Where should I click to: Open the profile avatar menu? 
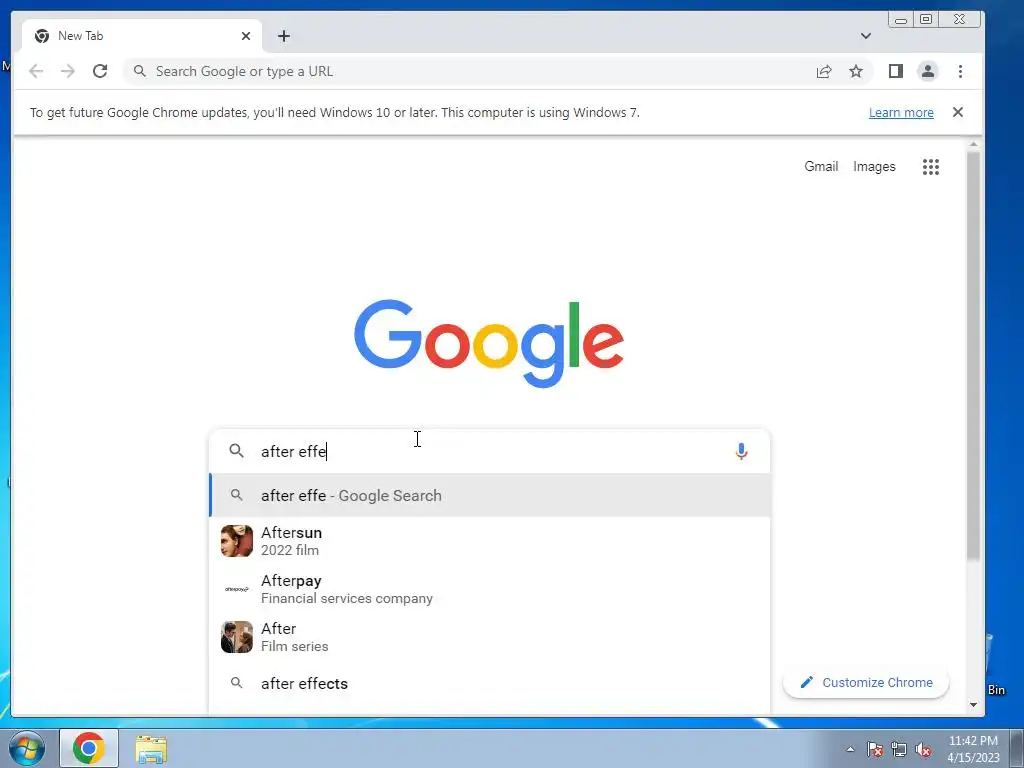tap(927, 71)
